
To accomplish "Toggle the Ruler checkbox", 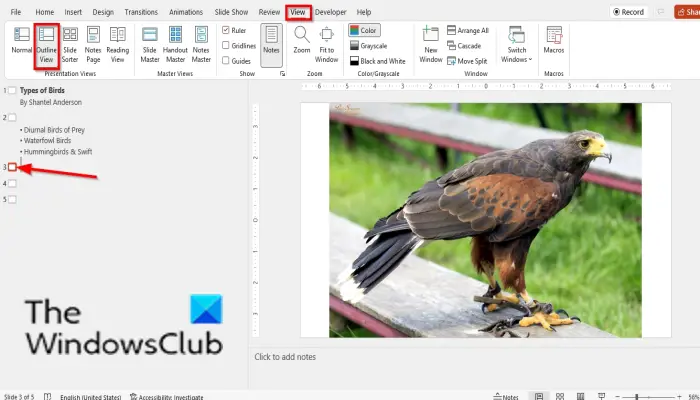I will (x=234, y=30).
